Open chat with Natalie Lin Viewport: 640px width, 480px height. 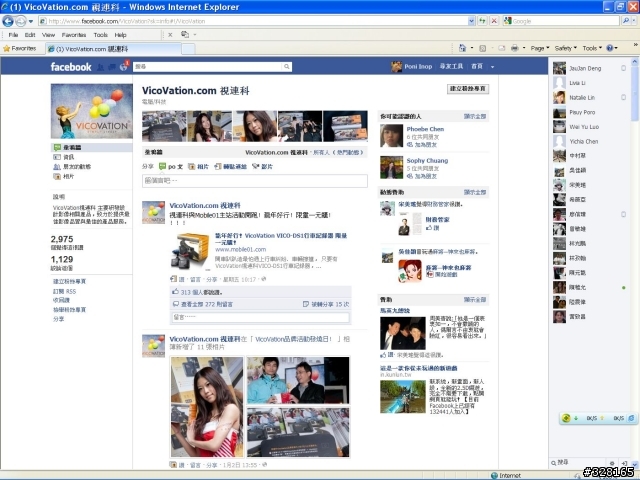[x=590, y=98]
